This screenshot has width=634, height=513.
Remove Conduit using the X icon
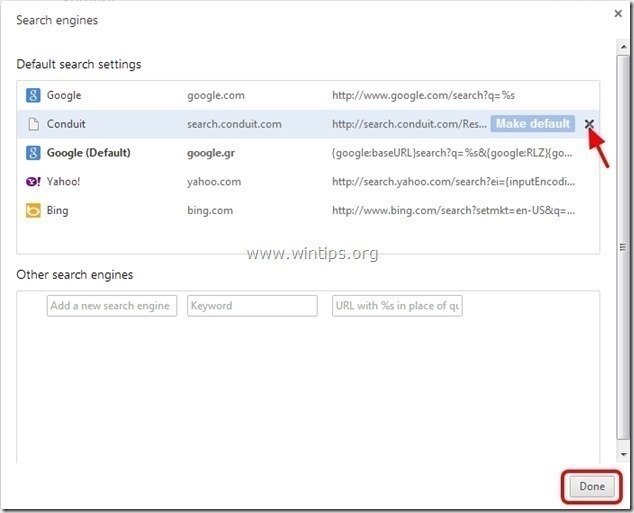tap(589, 124)
